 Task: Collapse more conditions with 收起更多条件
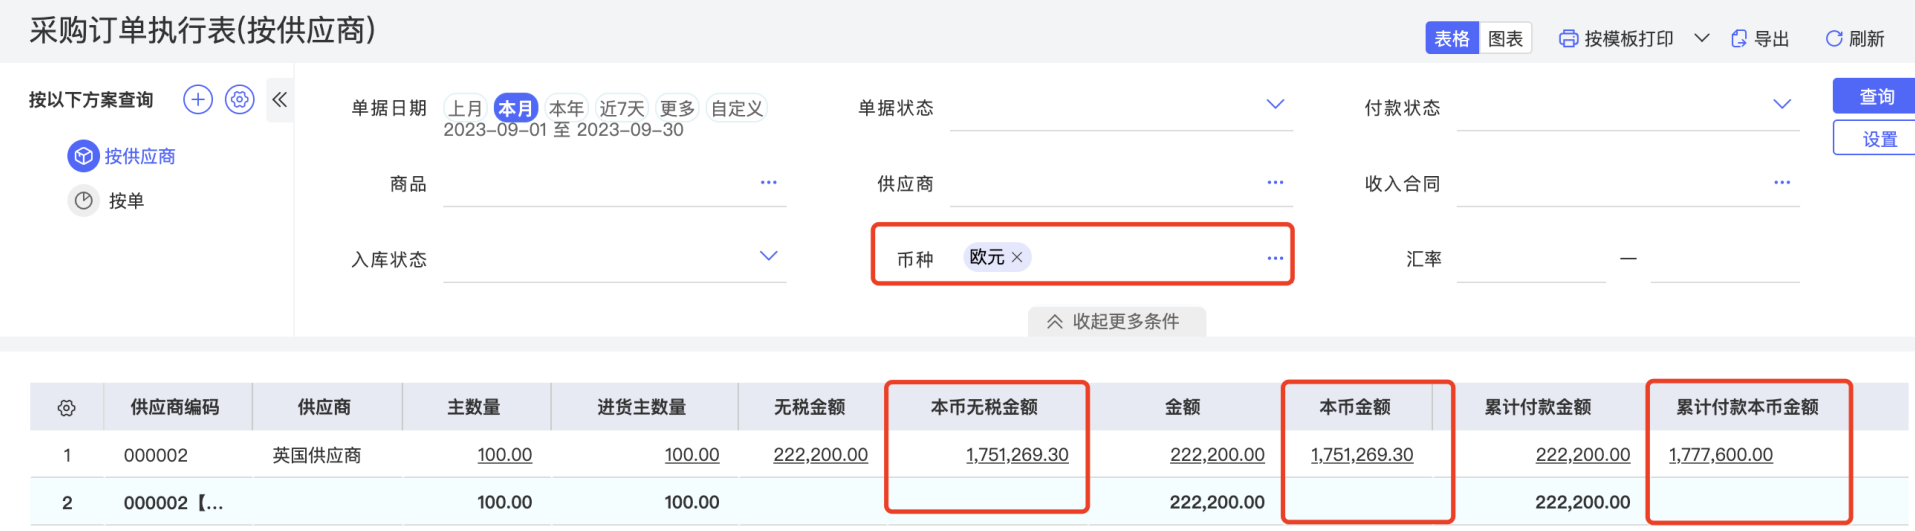pyautogui.click(x=1116, y=321)
